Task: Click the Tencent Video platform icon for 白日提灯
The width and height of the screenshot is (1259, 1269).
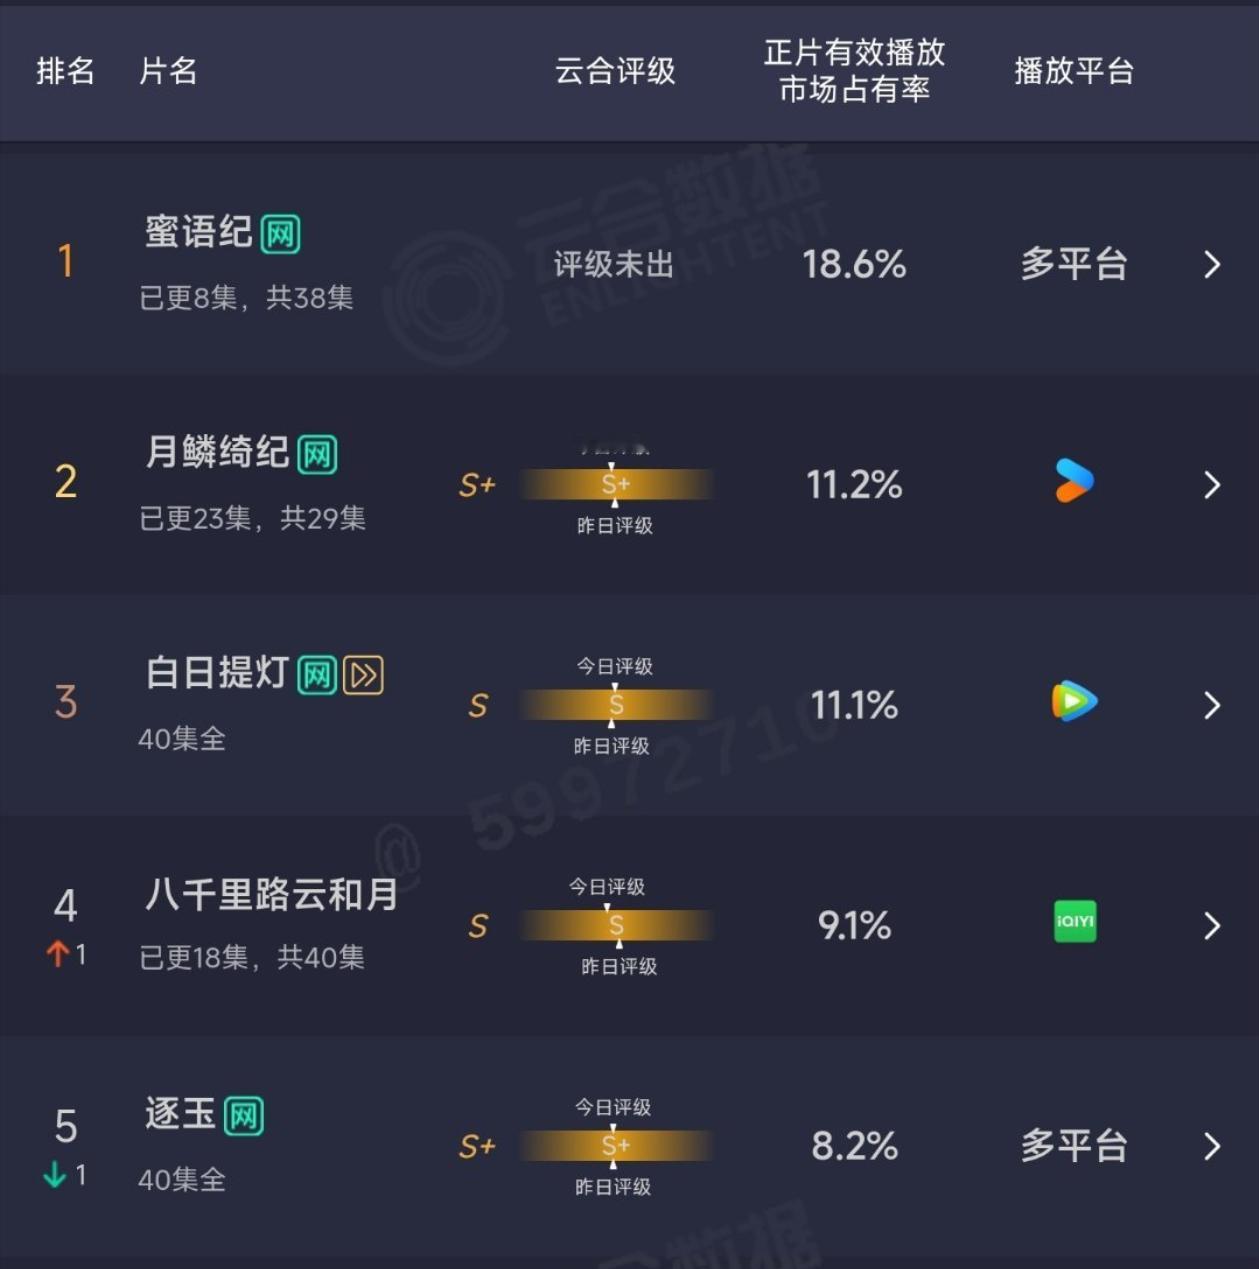Action: click(x=1073, y=703)
